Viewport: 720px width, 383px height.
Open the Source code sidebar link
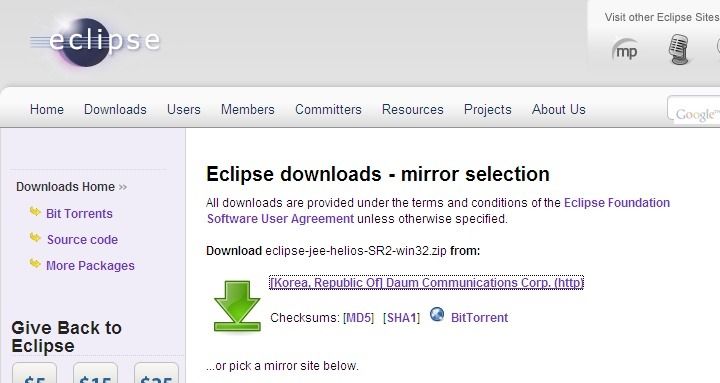point(82,239)
